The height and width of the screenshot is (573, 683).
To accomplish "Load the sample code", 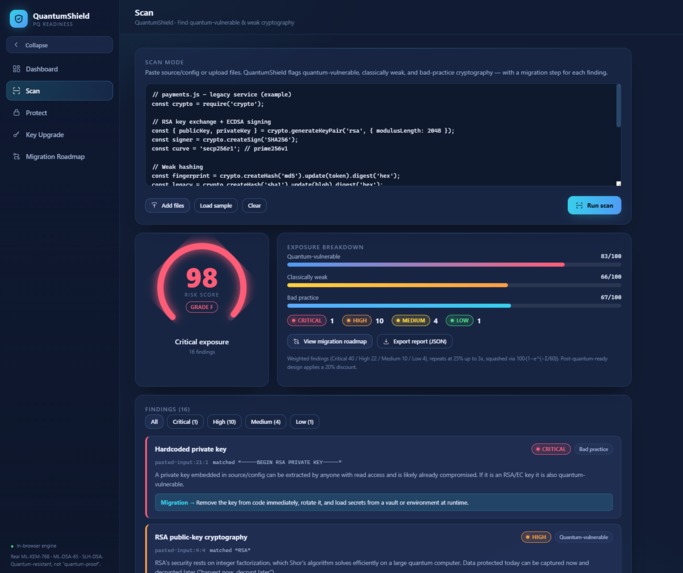I will pos(216,205).
